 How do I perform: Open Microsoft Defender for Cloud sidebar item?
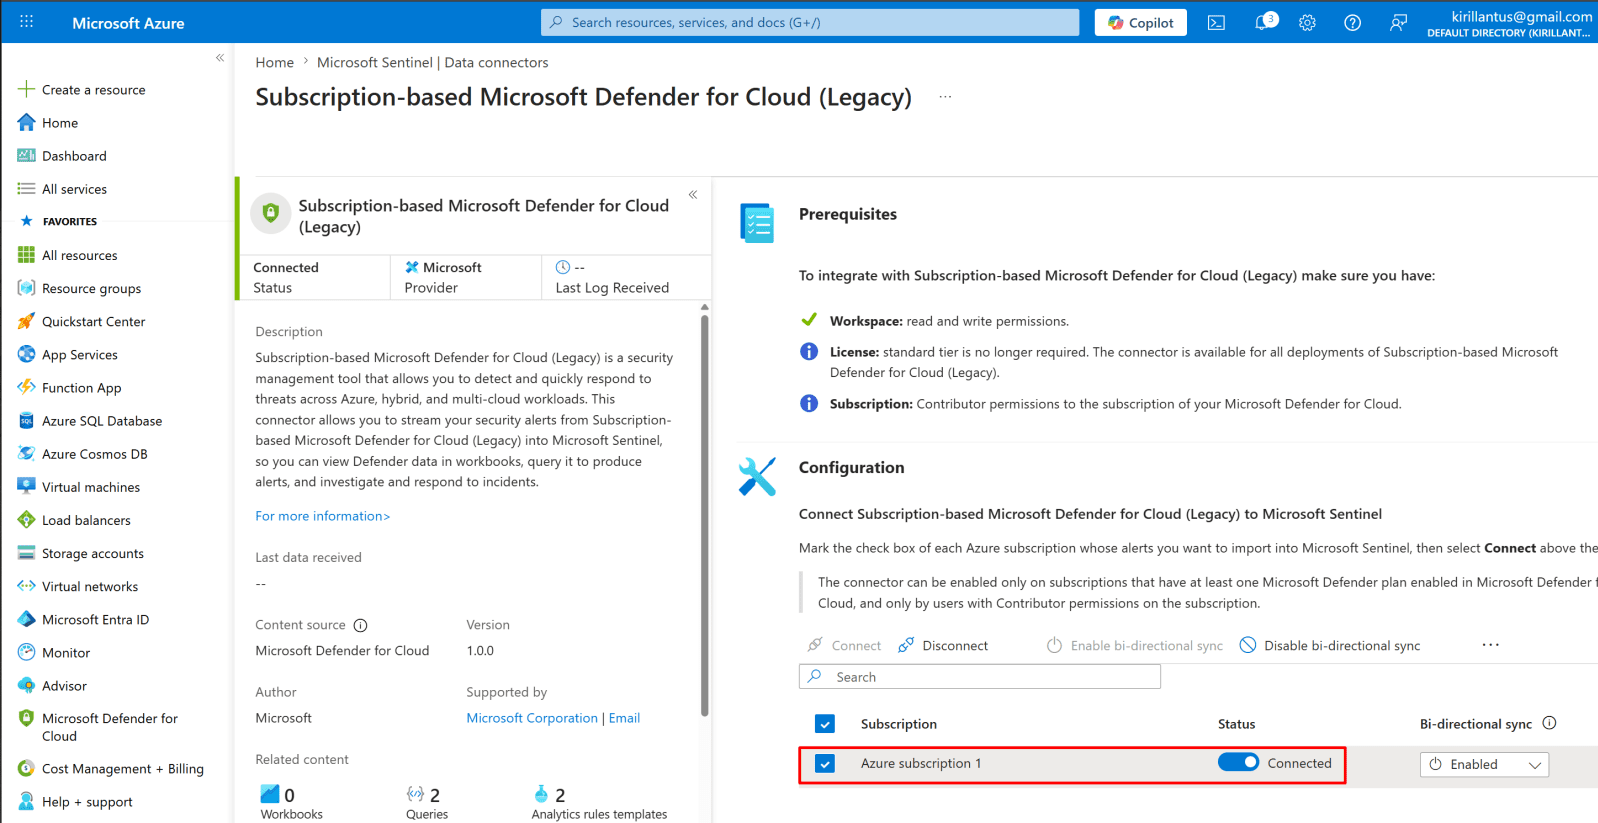(109, 727)
